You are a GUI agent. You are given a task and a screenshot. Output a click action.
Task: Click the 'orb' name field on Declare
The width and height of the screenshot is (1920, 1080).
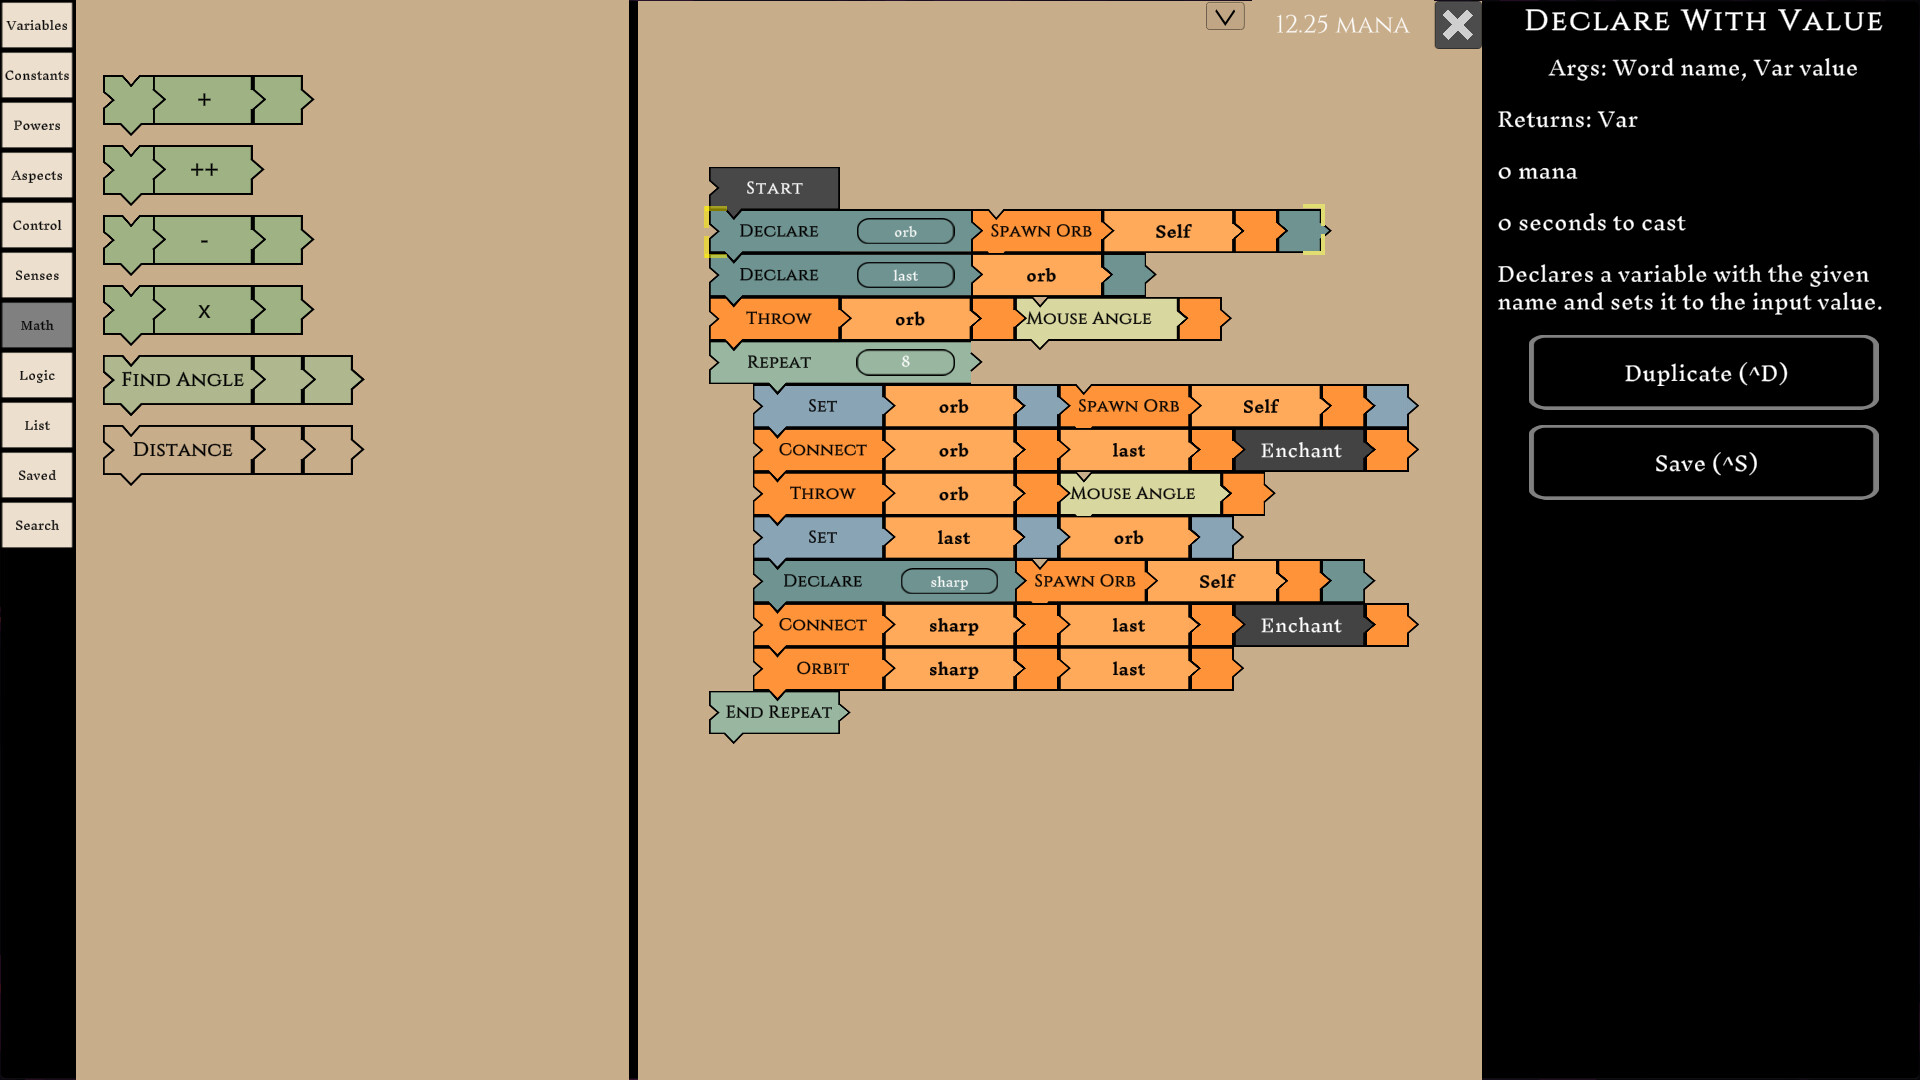pos(906,231)
